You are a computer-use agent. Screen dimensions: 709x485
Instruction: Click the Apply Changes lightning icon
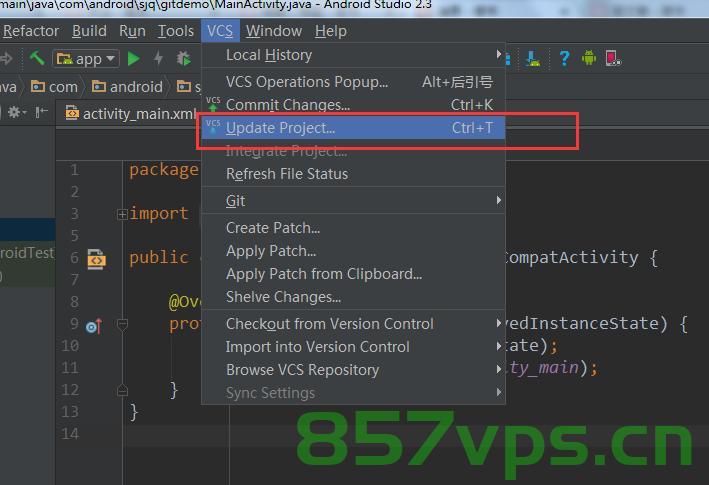click(x=158, y=58)
